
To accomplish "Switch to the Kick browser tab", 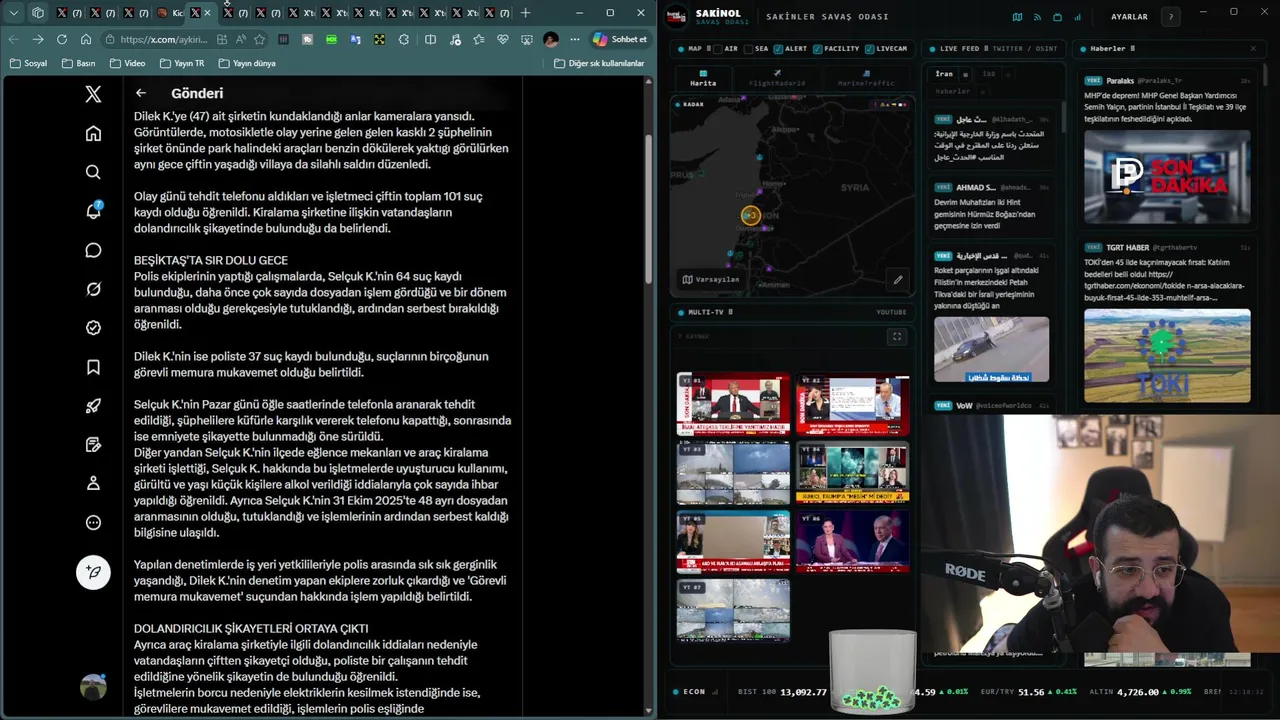I will tap(171, 13).
